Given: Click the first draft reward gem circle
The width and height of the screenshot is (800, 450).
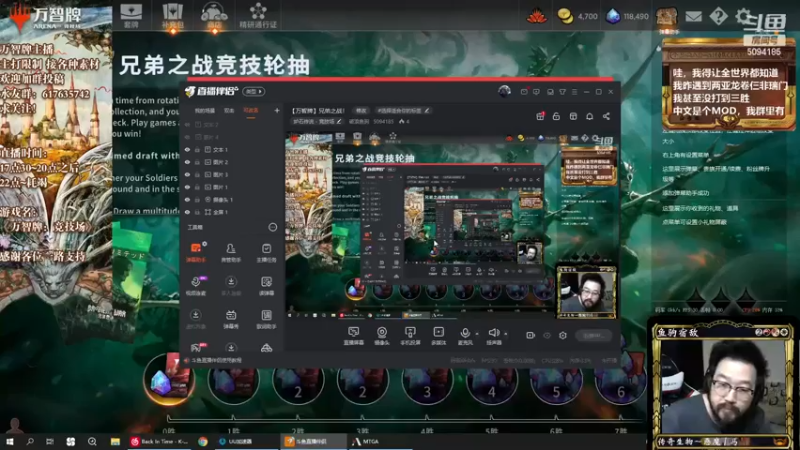Looking at the screenshot, I should tap(168, 380).
